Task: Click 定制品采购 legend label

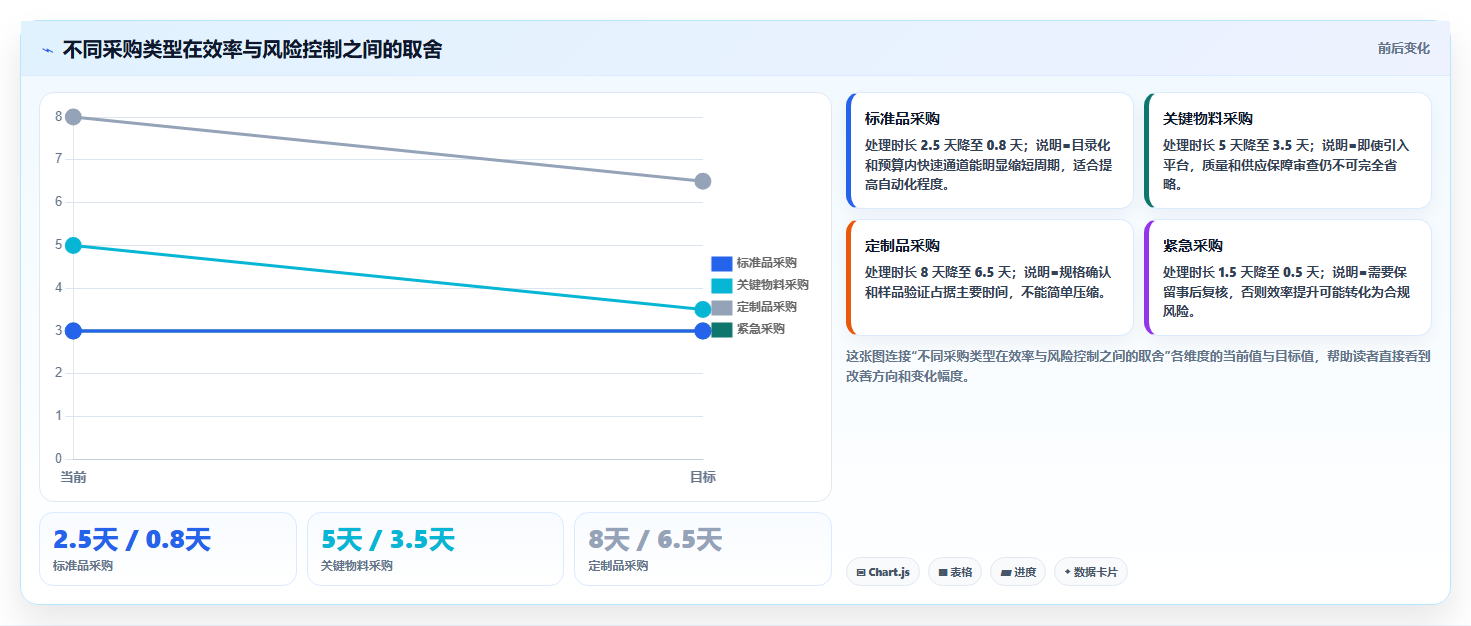Action: click(x=767, y=307)
